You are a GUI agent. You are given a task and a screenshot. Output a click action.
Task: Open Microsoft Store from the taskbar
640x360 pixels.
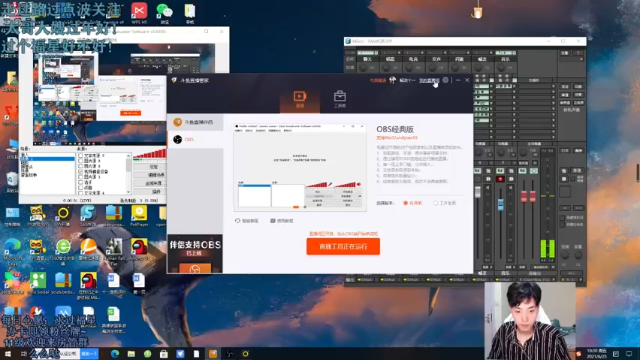pos(164,354)
